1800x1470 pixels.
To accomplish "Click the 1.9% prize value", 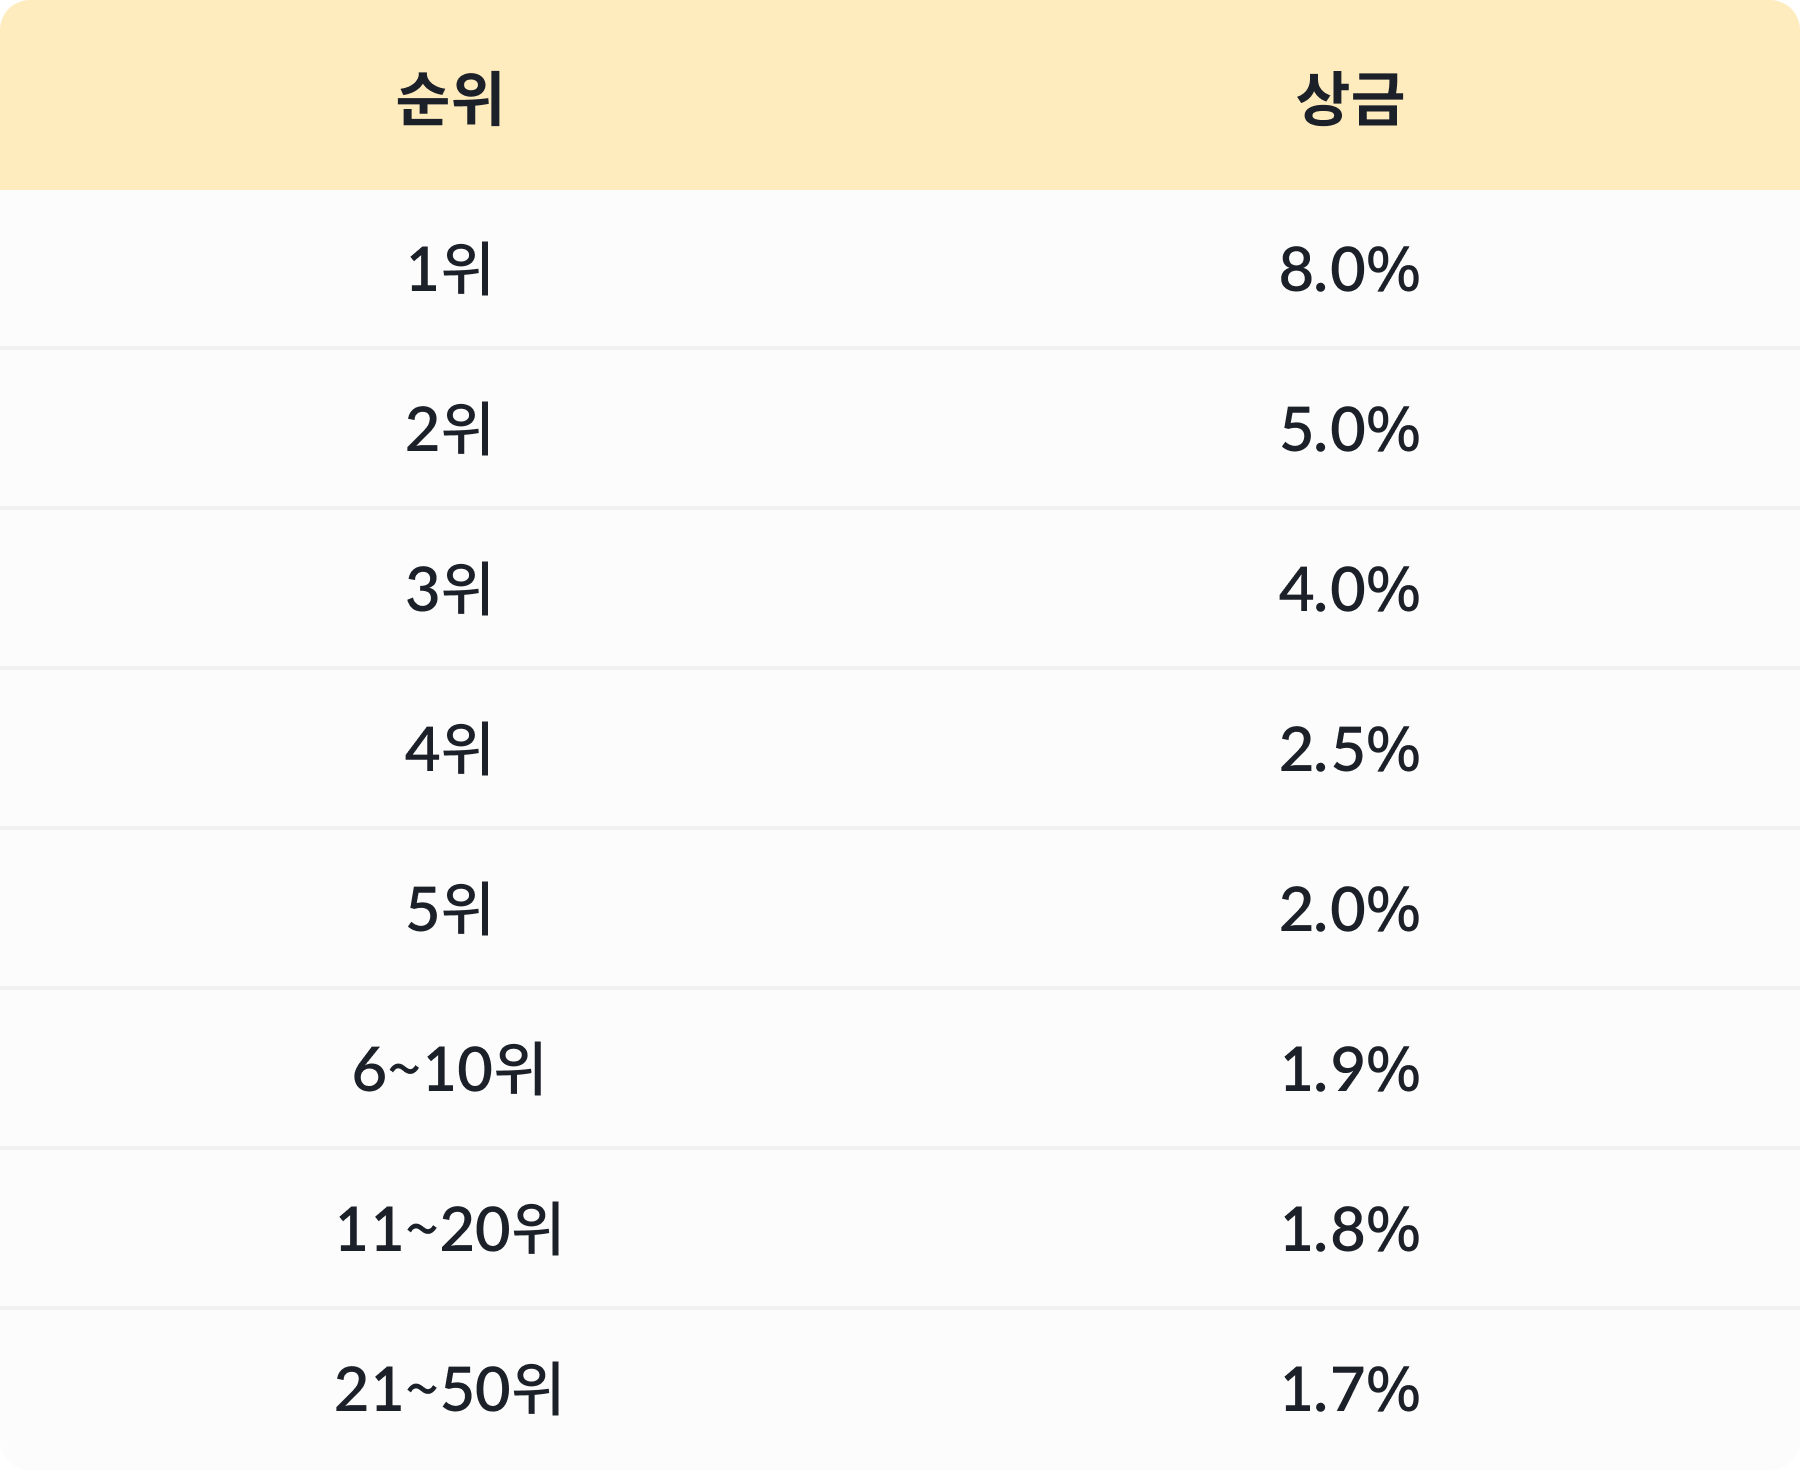I will click(x=1350, y=1070).
